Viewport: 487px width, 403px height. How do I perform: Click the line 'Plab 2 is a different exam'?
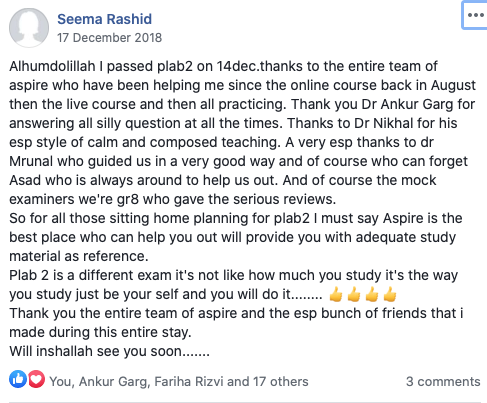tap(233, 275)
